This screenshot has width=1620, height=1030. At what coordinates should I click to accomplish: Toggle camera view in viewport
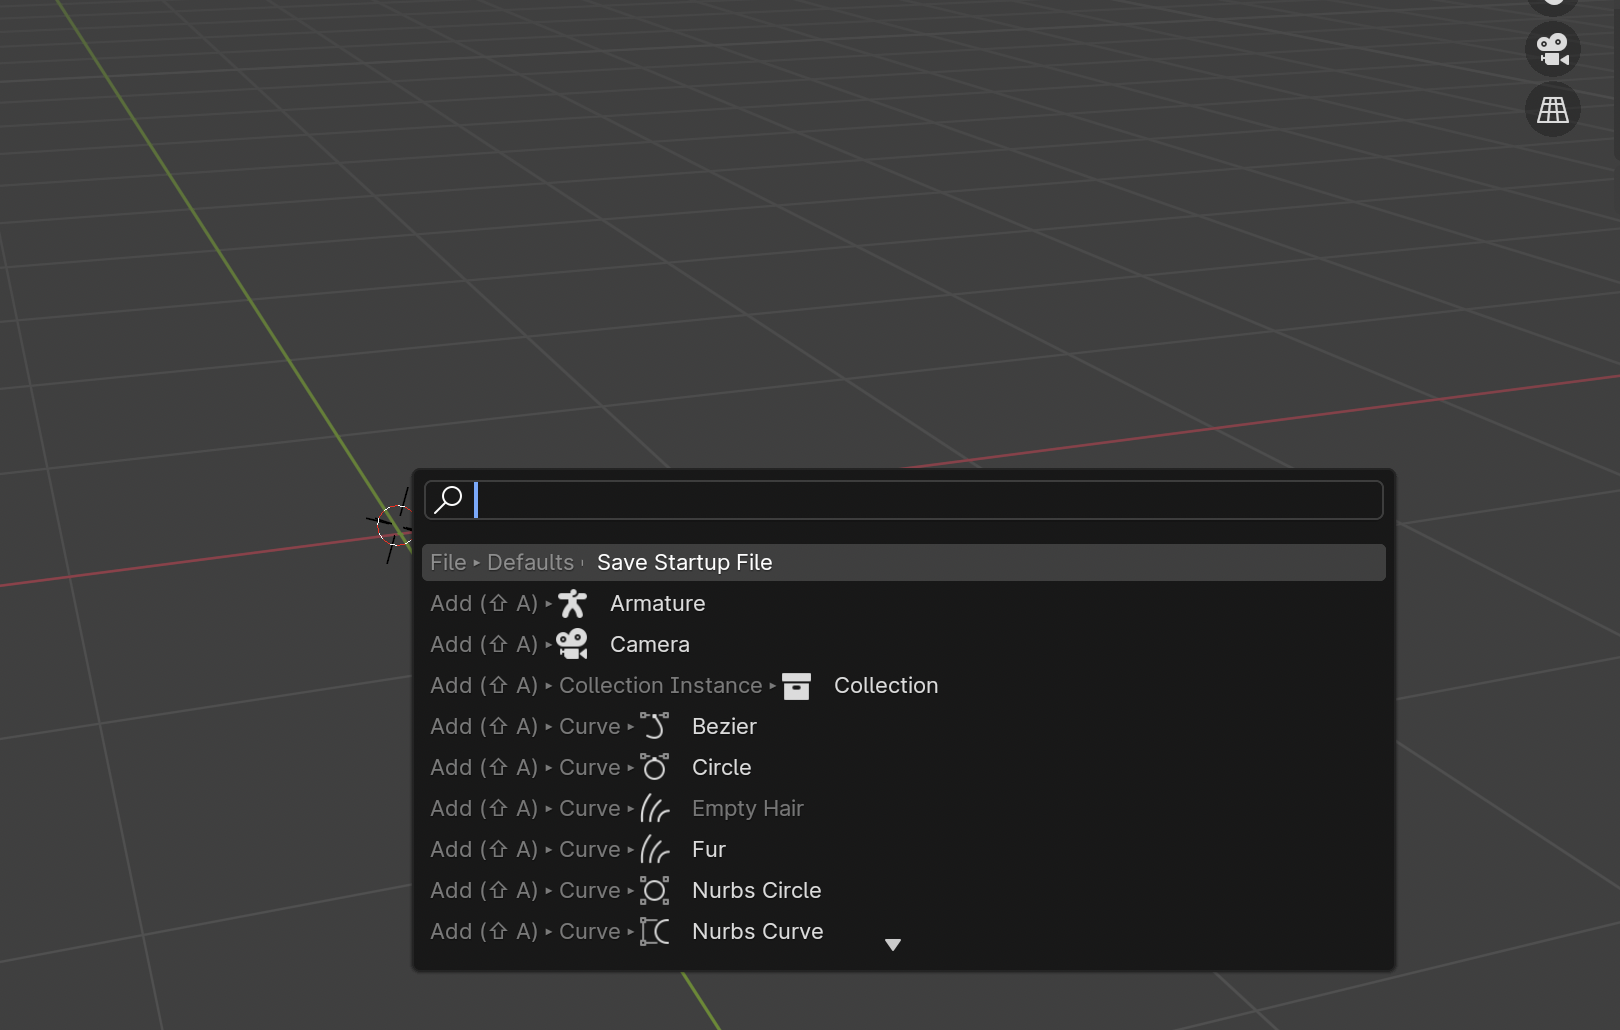pos(1553,49)
